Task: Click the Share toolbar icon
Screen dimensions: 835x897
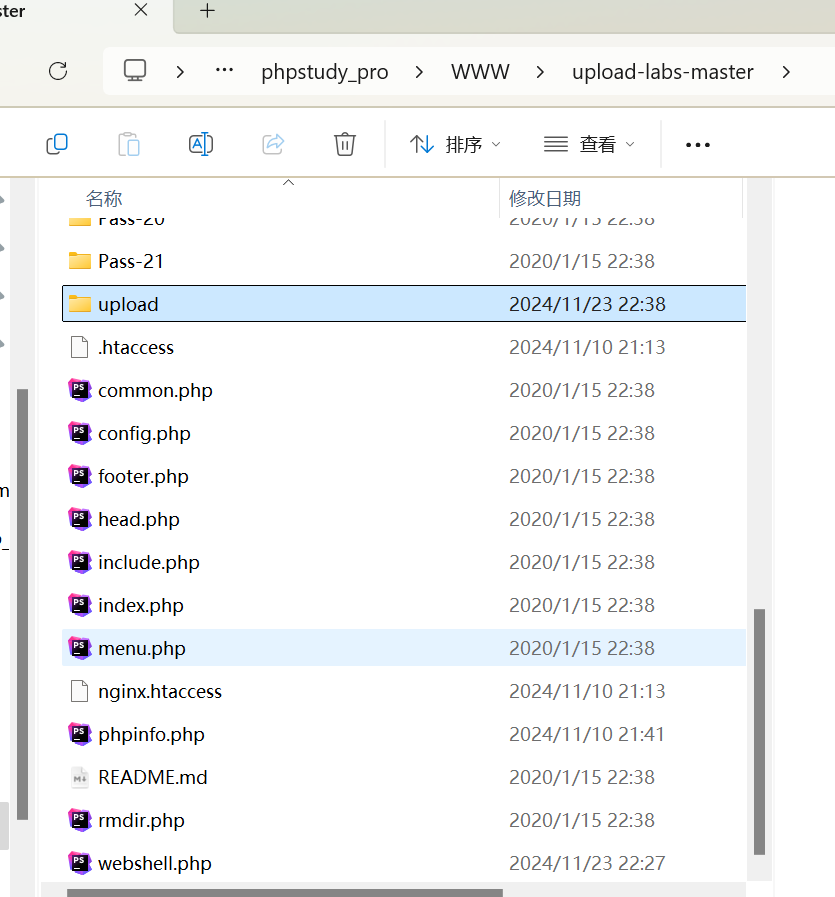Action: coord(273,144)
